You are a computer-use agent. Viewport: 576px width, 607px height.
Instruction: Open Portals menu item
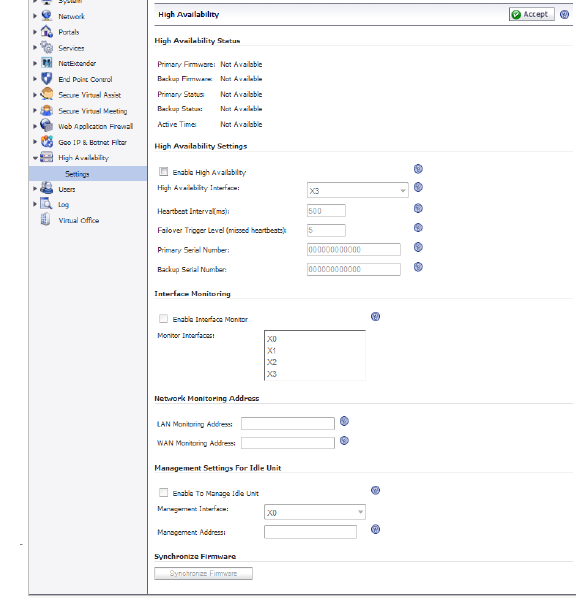pyautogui.click(x=69, y=32)
